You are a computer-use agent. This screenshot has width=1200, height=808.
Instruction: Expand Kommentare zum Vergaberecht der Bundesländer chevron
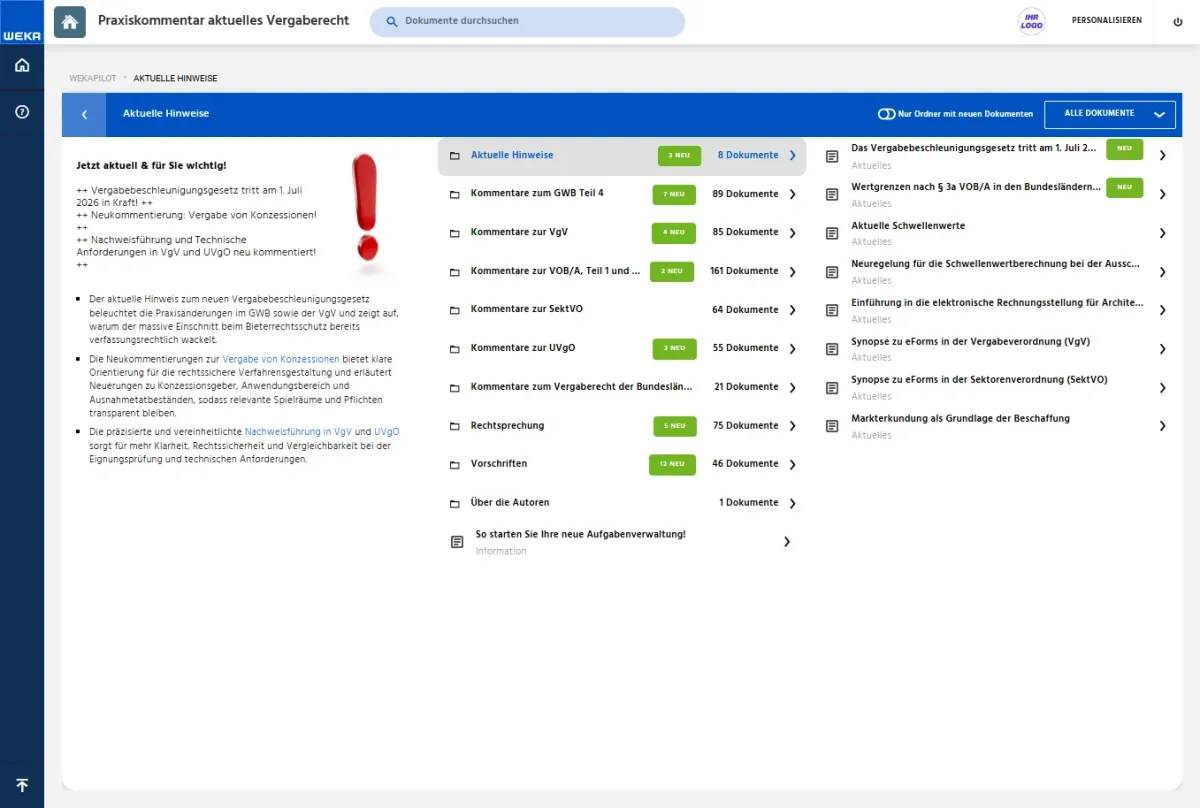coord(792,387)
